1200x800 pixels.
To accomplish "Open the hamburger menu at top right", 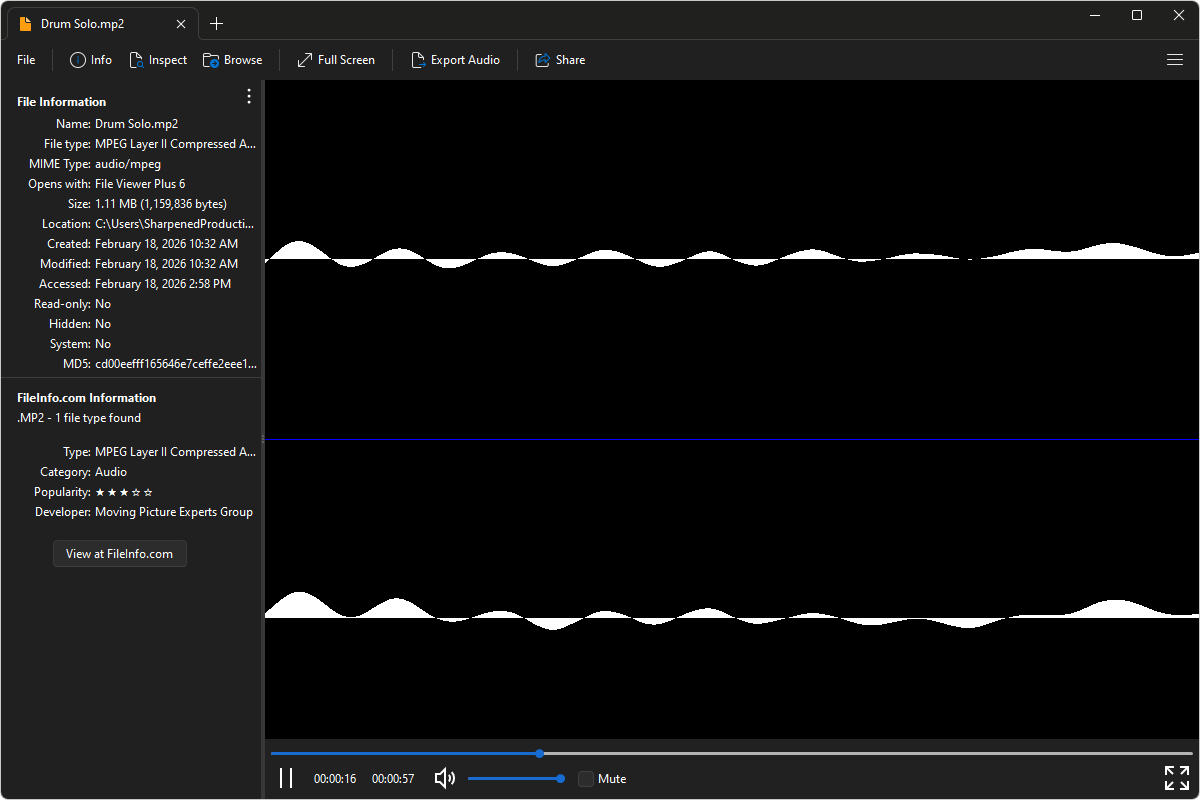I will (1175, 60).
